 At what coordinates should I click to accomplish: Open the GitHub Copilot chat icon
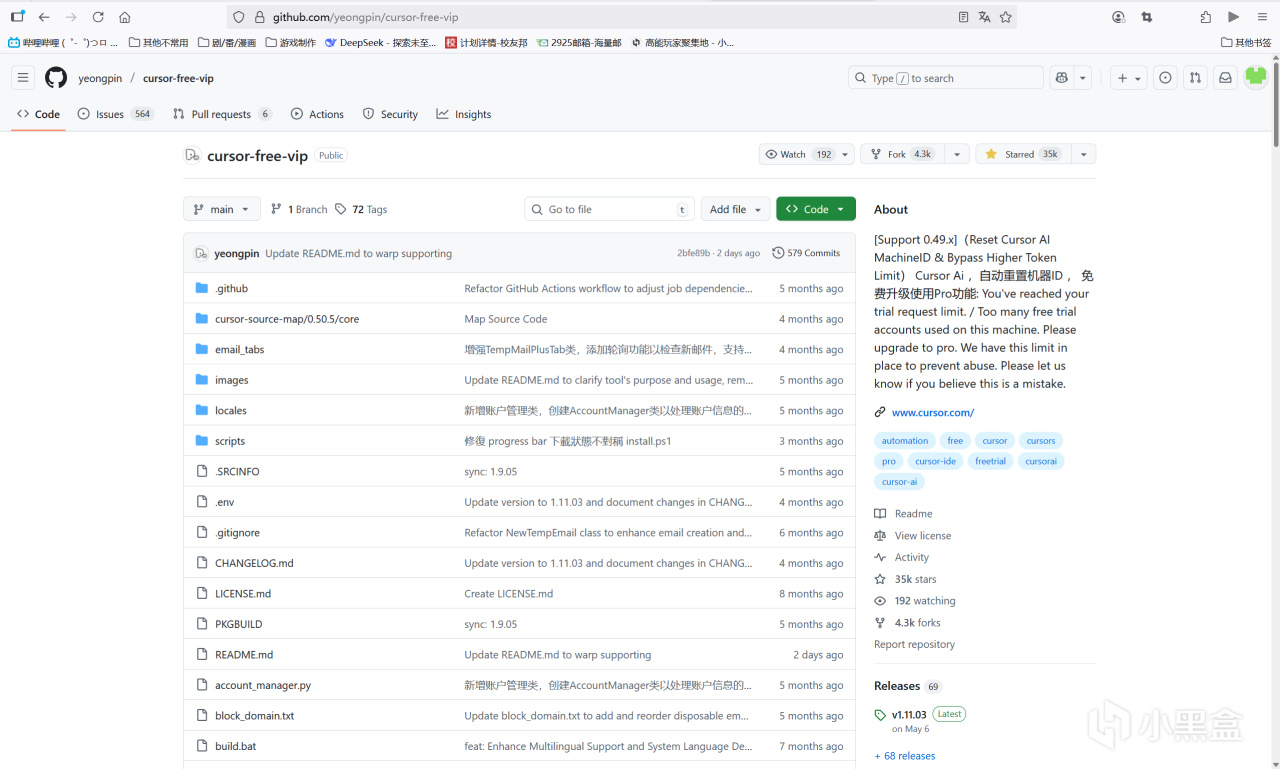tap(1062, 78)
